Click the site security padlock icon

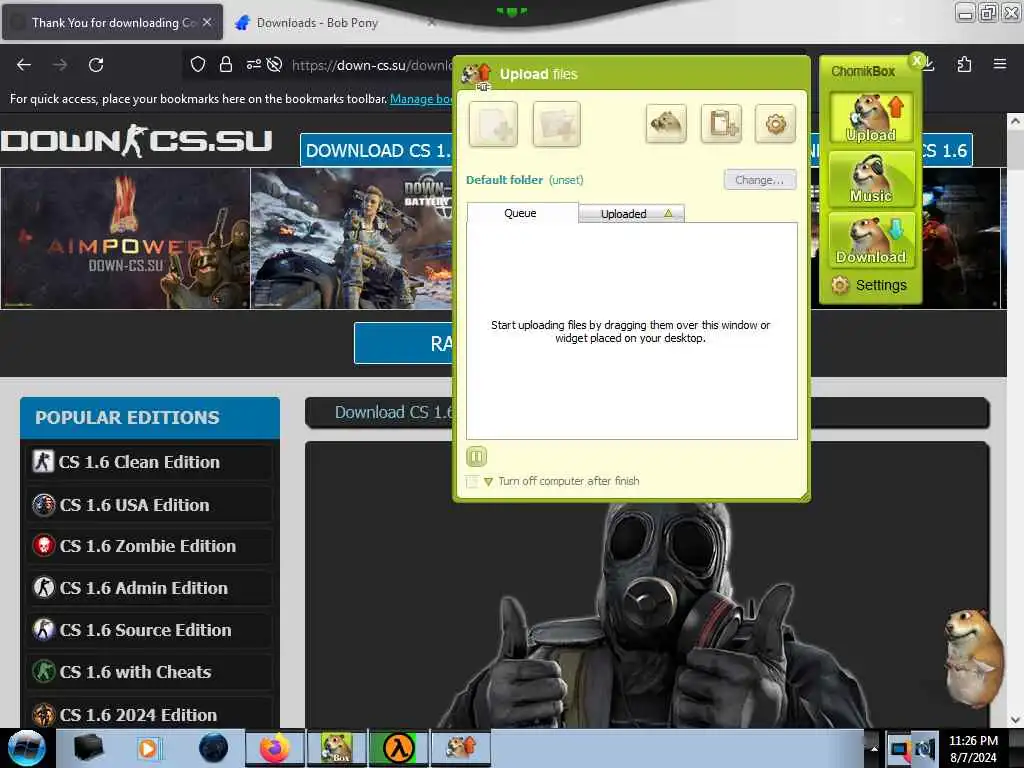[226, 64]
